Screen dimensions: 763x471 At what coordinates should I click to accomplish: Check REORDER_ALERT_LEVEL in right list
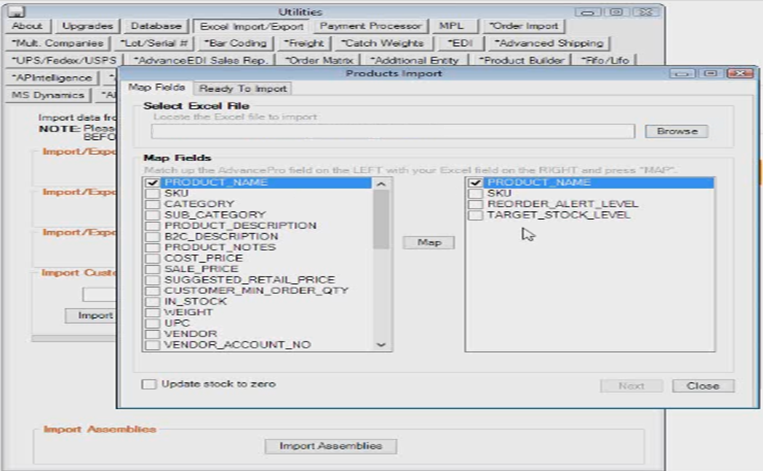pos(475,204)
